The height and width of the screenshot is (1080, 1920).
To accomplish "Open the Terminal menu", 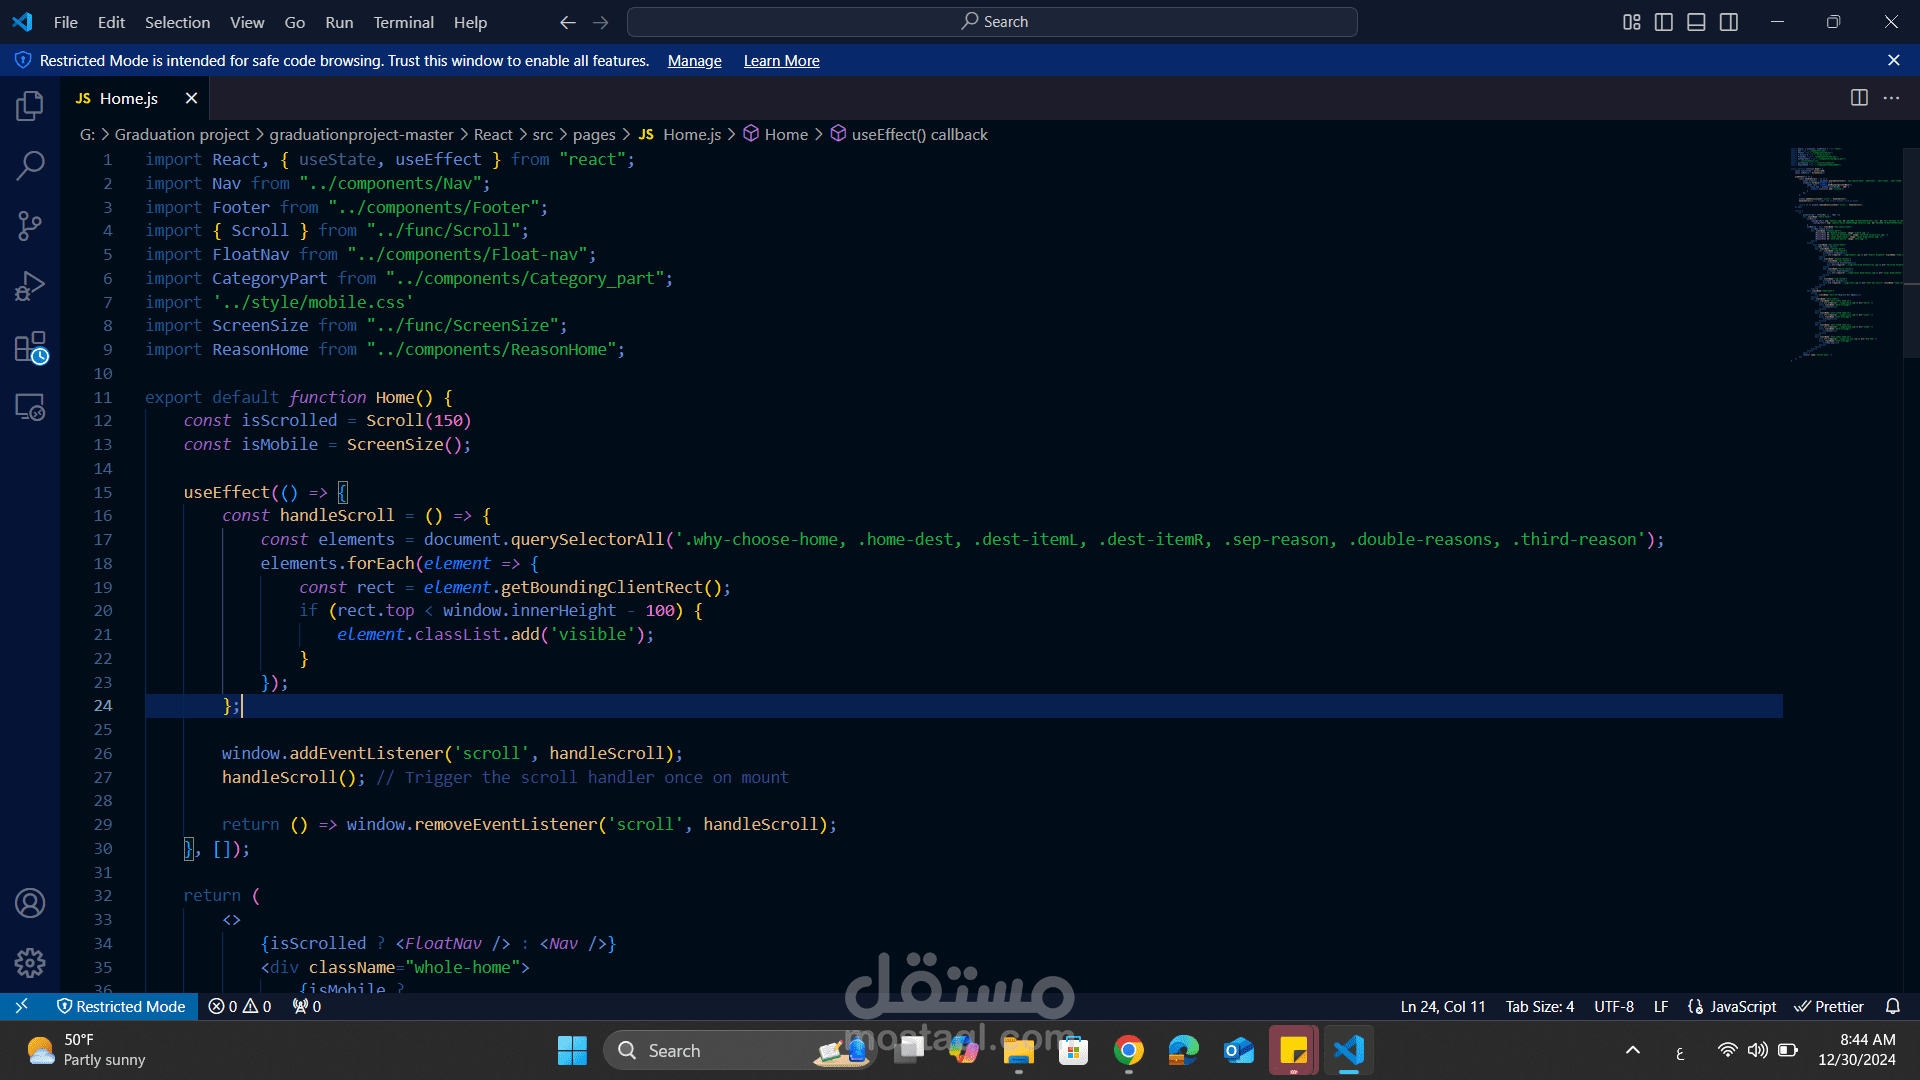I will coord(403,22).
